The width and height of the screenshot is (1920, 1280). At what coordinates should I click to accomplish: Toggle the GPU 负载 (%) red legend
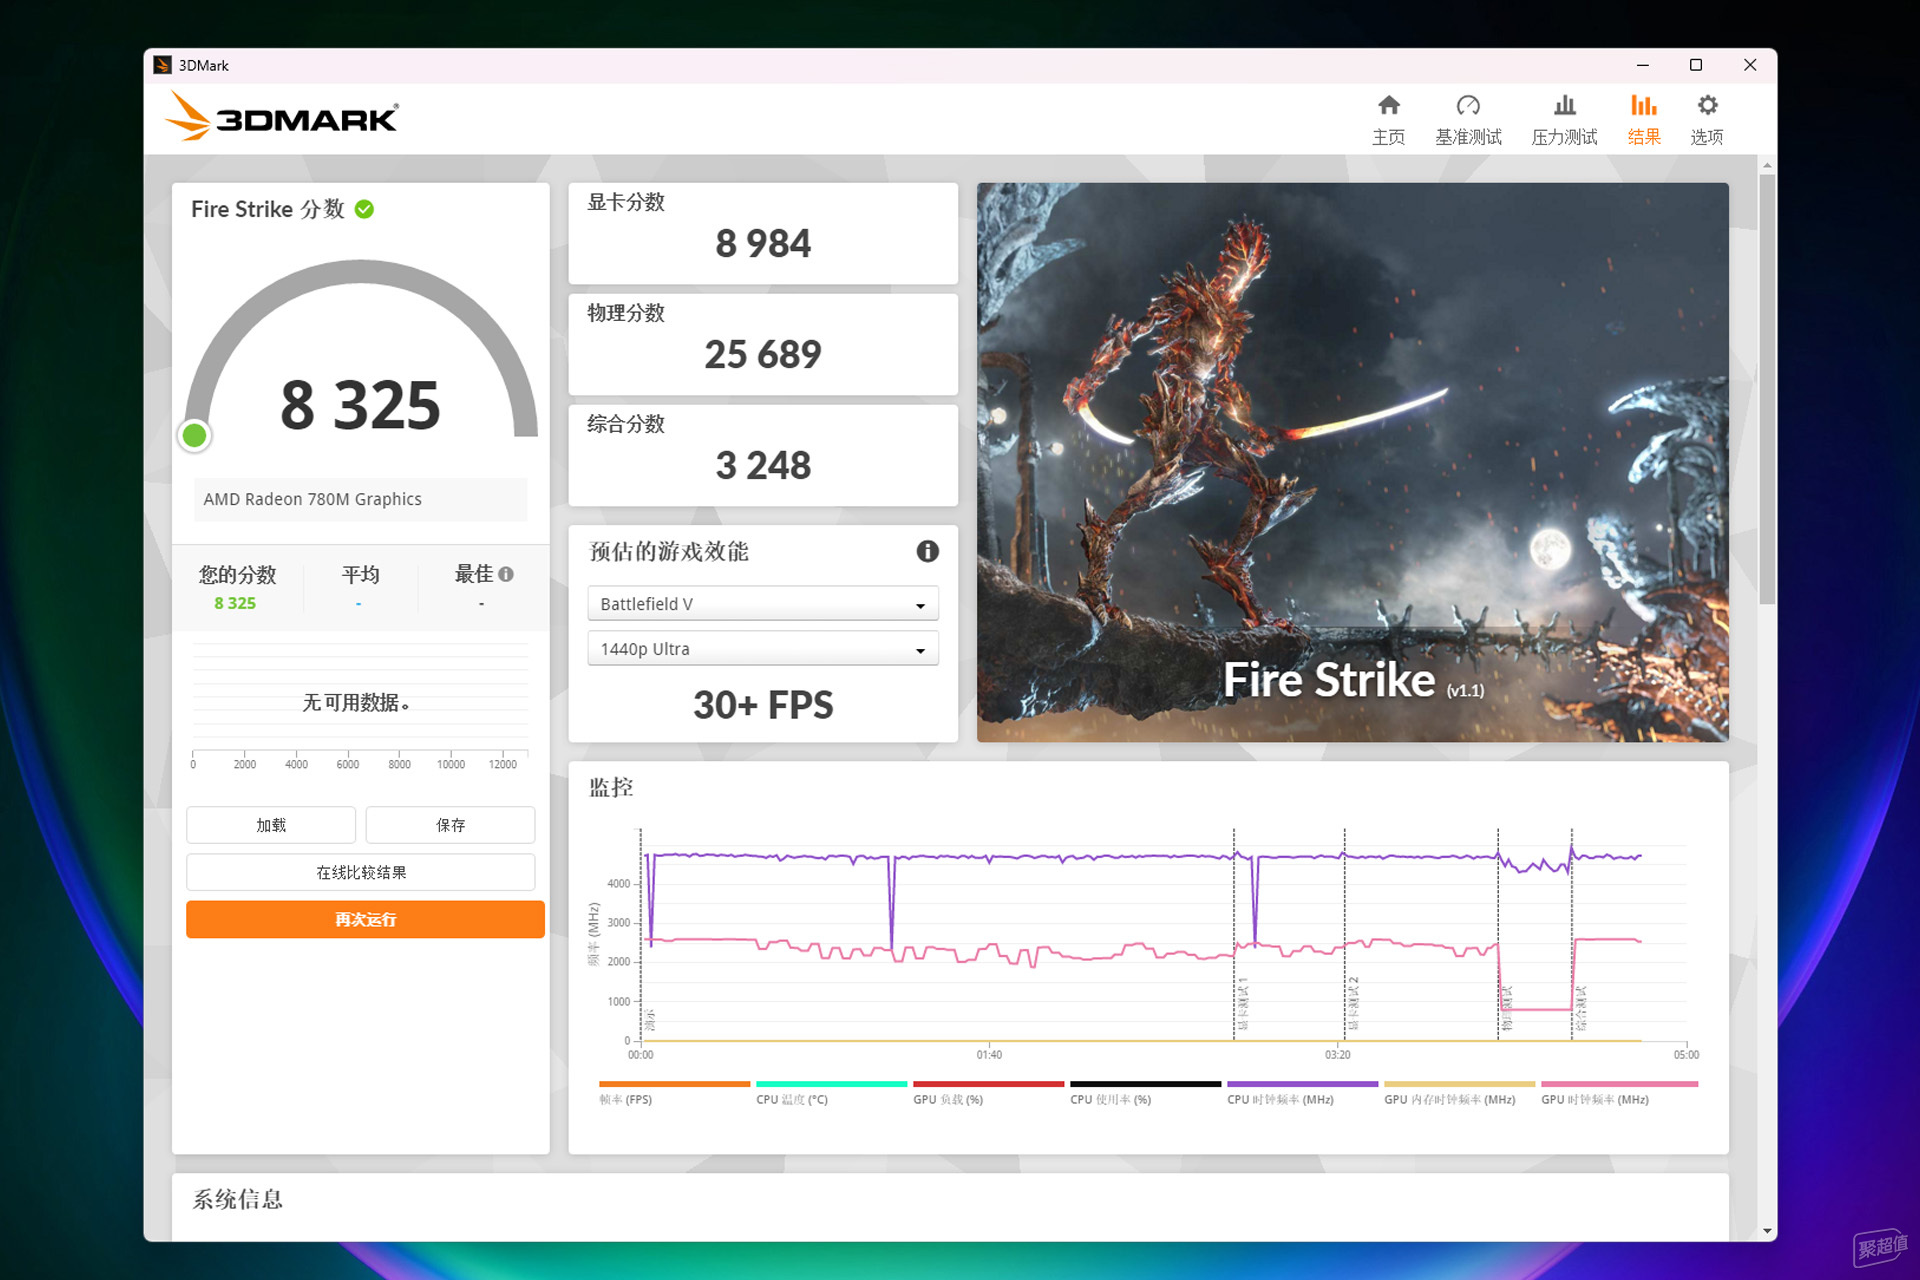click(x=988, y=1093)
